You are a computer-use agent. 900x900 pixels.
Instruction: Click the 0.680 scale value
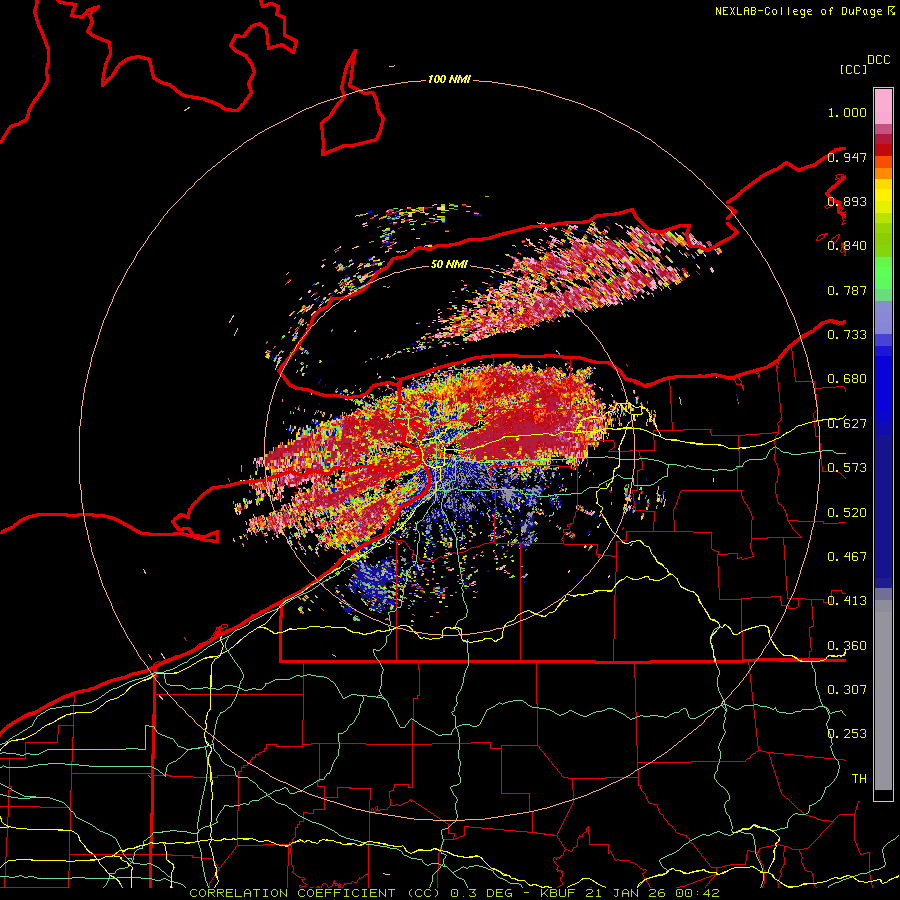[x=847, y=379]
